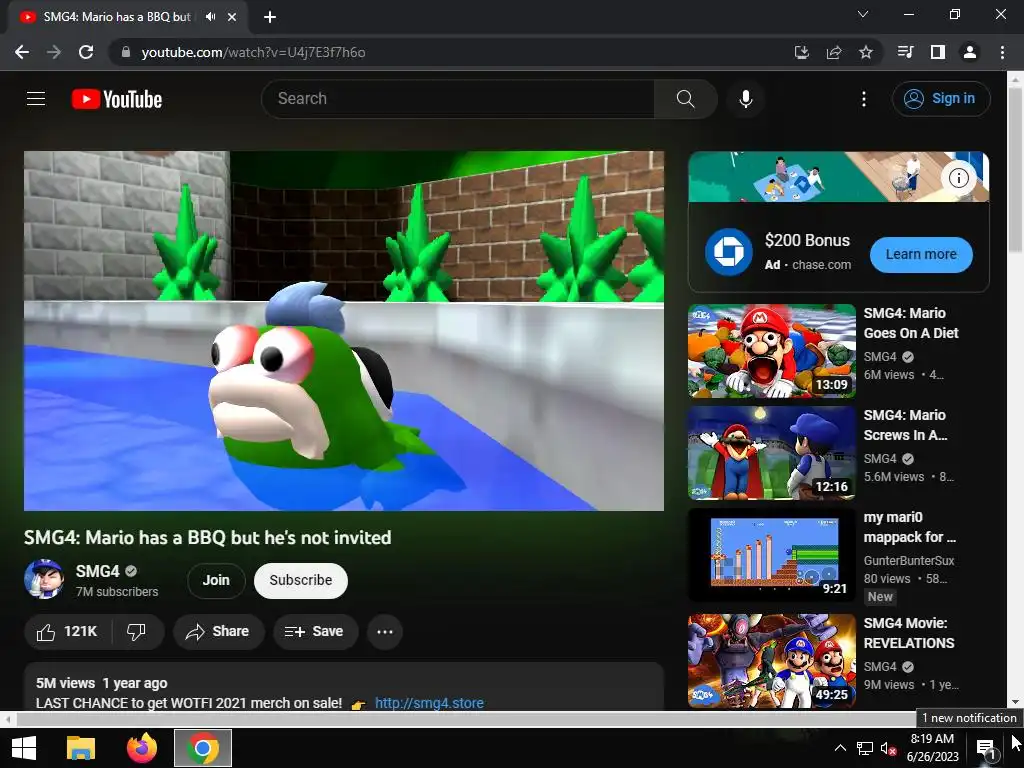This screenshot has height=768, width=1024.
Task: Close the SMG4 YouTube tab
Action: 232,17
